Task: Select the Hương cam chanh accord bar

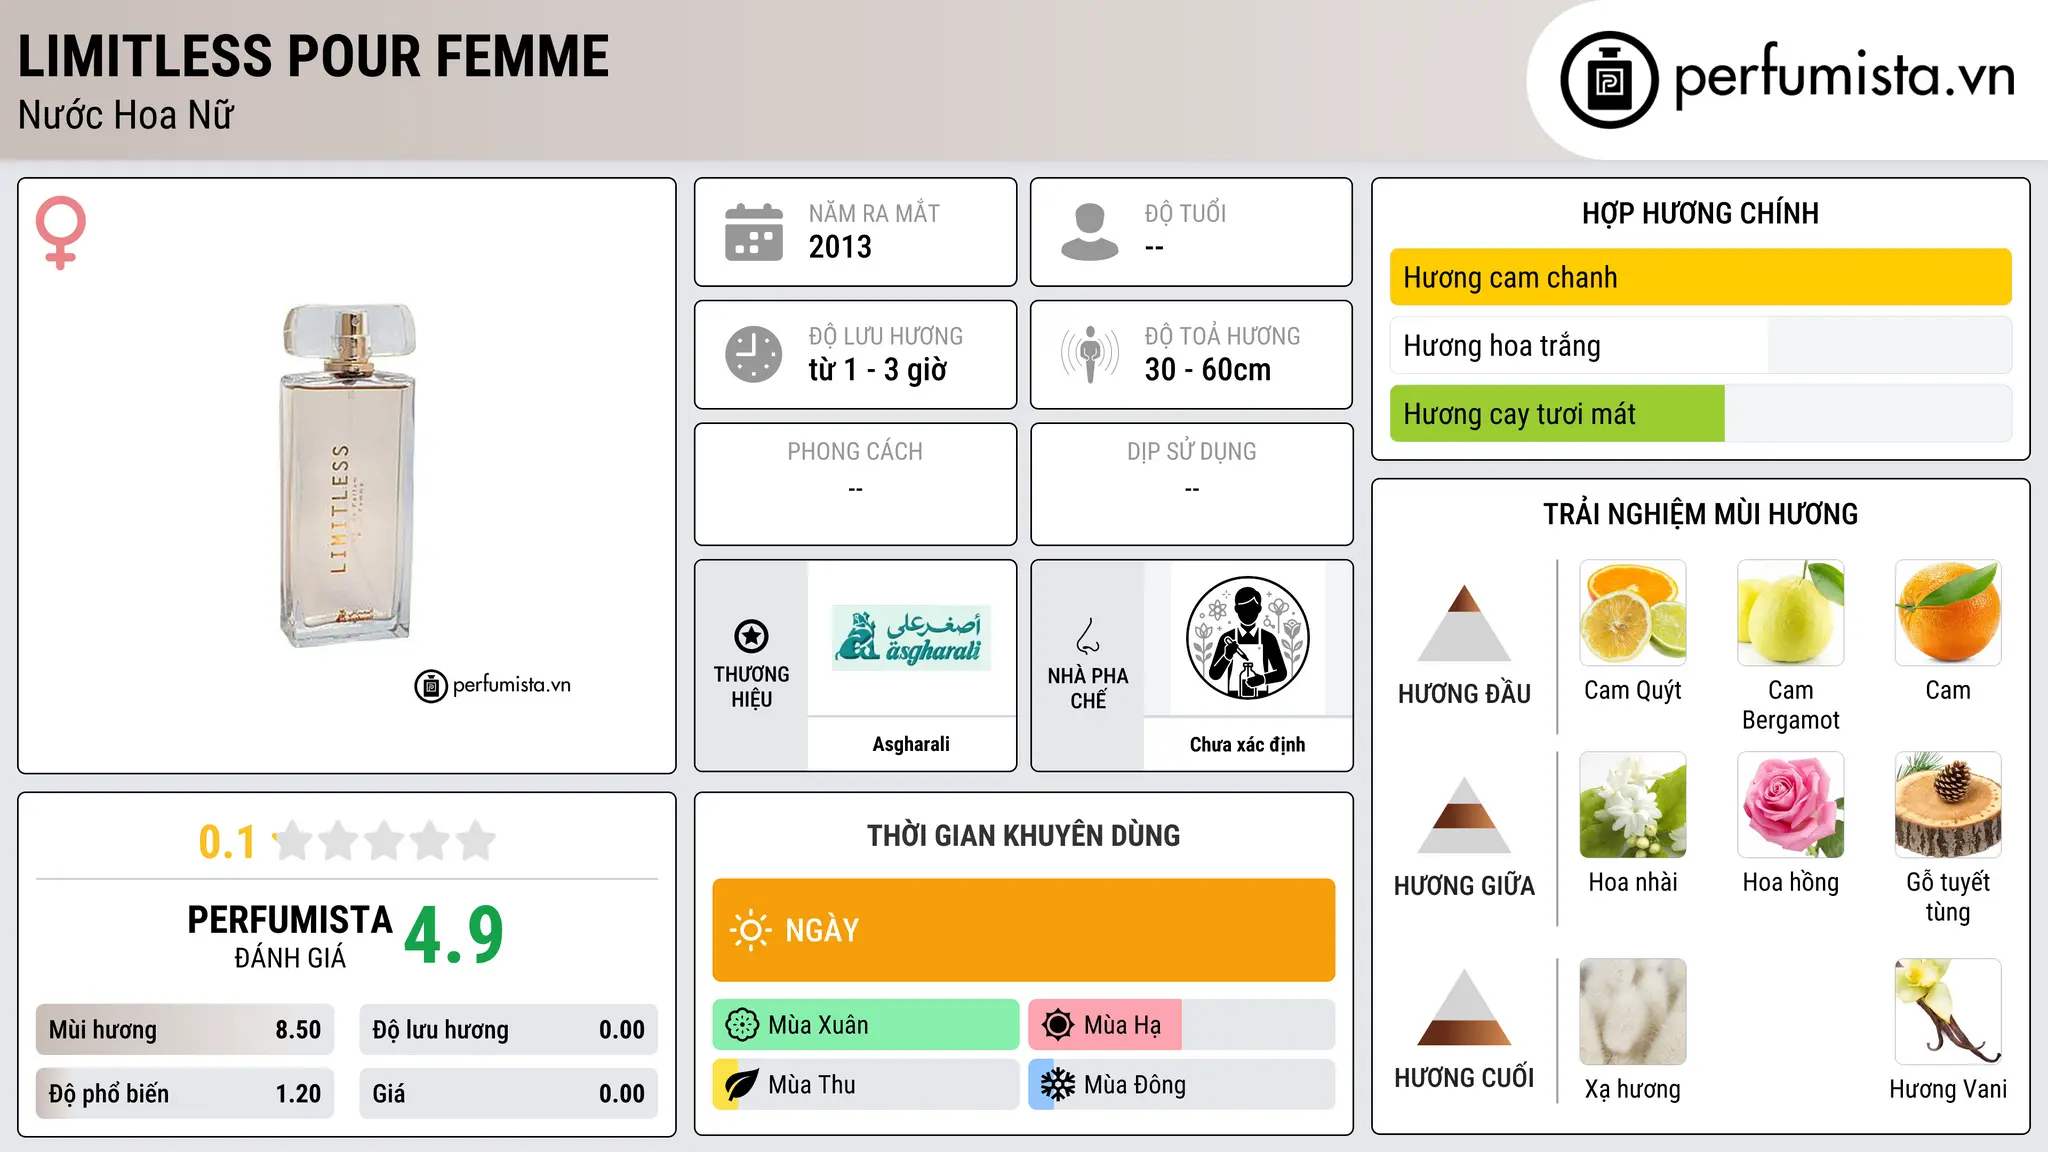Action: [1700, 277]
